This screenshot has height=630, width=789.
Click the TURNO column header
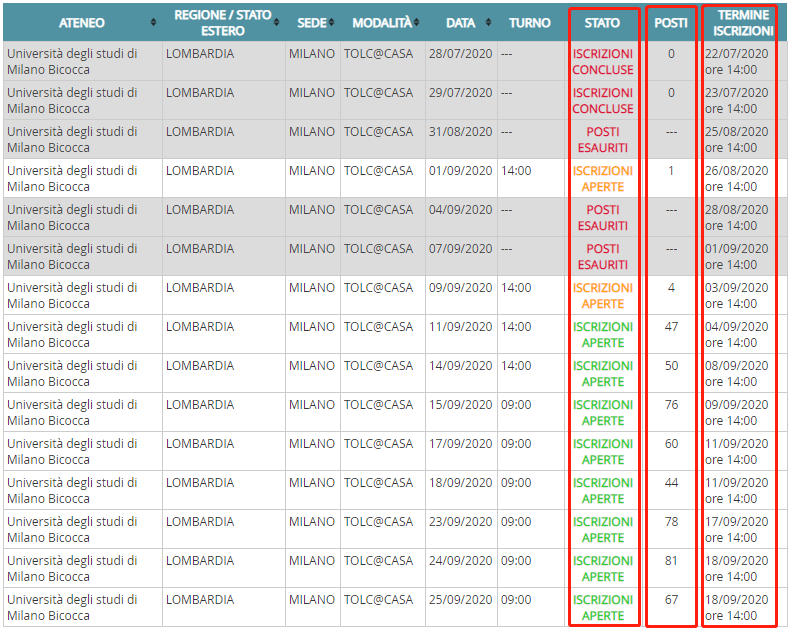(530, 23)
